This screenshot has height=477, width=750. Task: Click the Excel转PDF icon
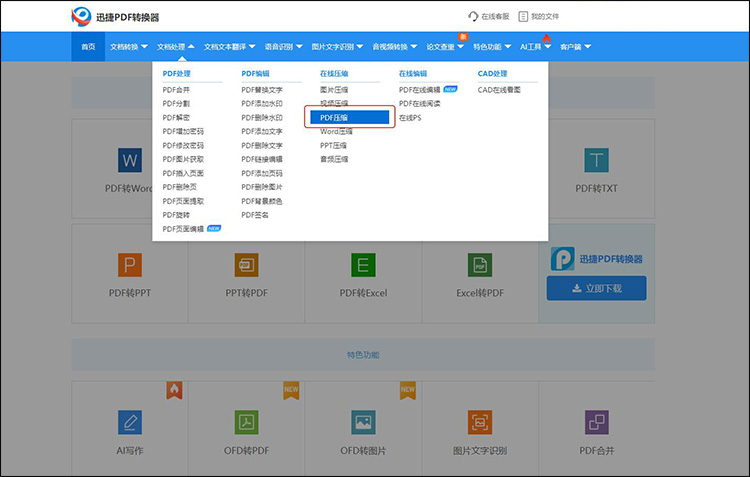480,265
